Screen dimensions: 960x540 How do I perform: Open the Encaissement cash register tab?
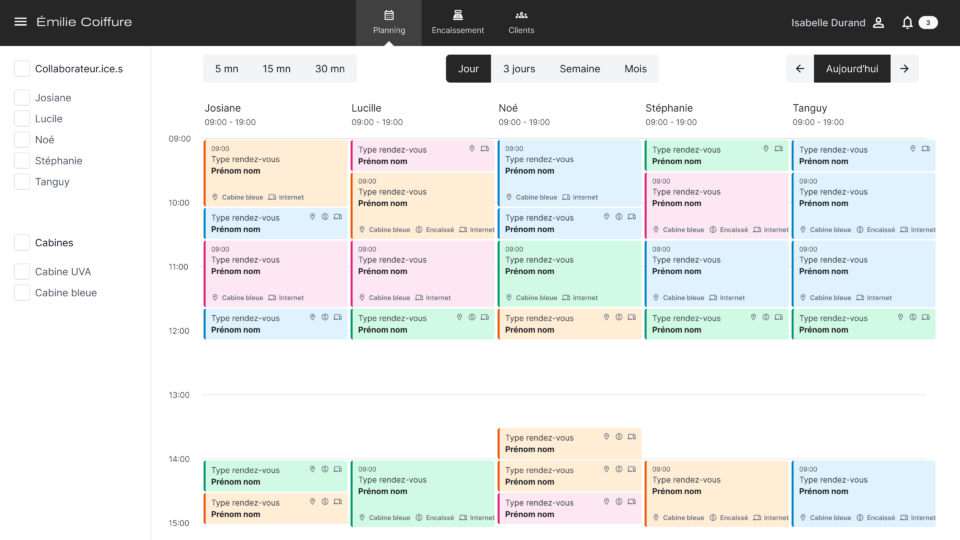(x=458, y=22)
